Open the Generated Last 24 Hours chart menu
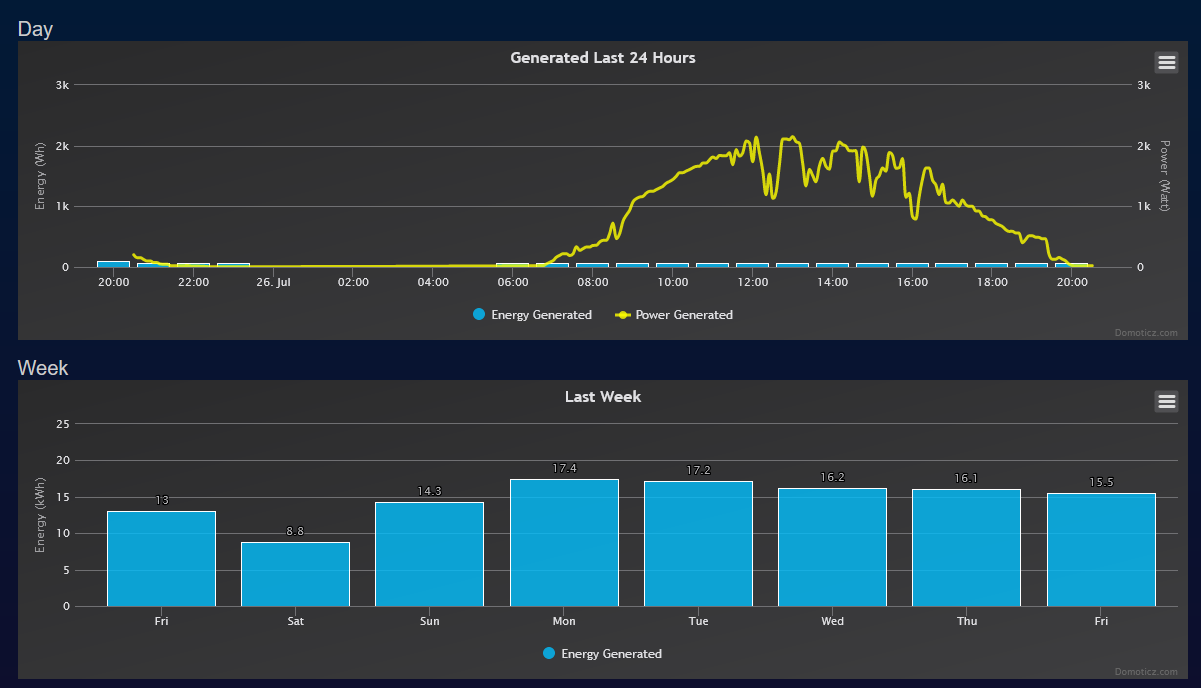 tap(1166, 62)
